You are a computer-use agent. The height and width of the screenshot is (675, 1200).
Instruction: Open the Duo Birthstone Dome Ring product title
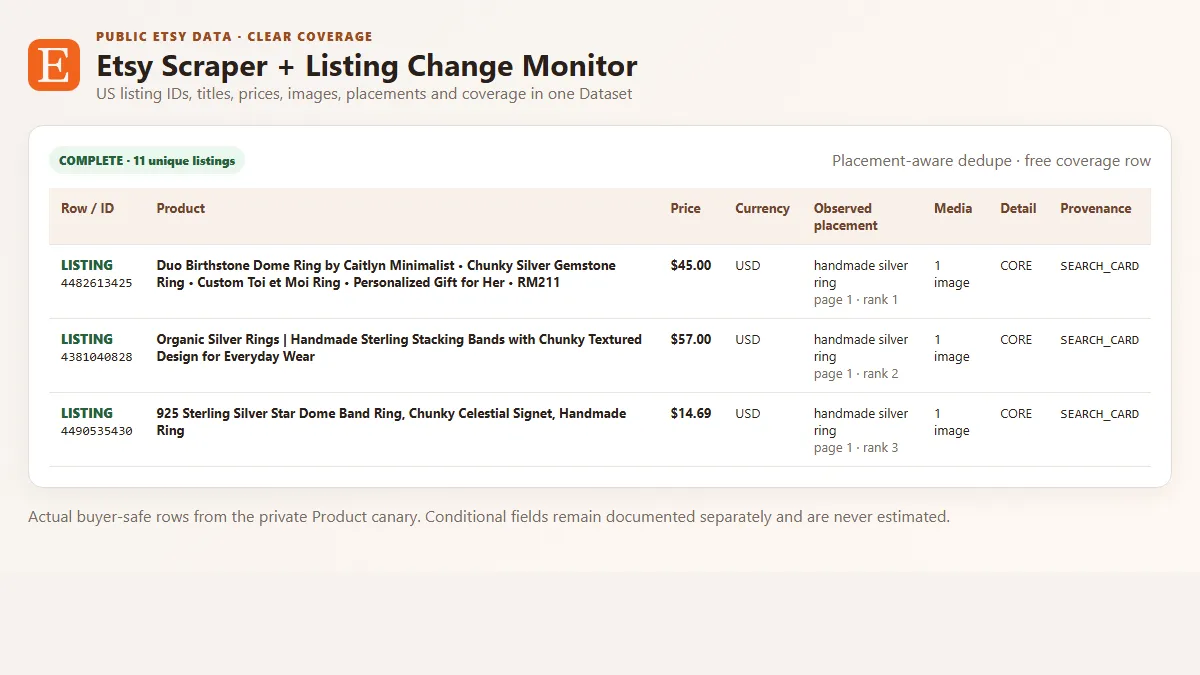[x=386, y=274]
